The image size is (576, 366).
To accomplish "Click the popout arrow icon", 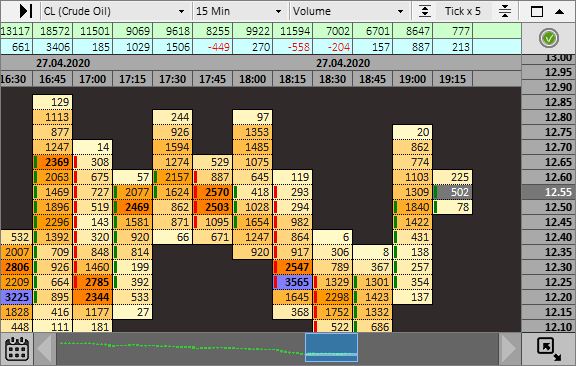I will (x=549, y=349).
